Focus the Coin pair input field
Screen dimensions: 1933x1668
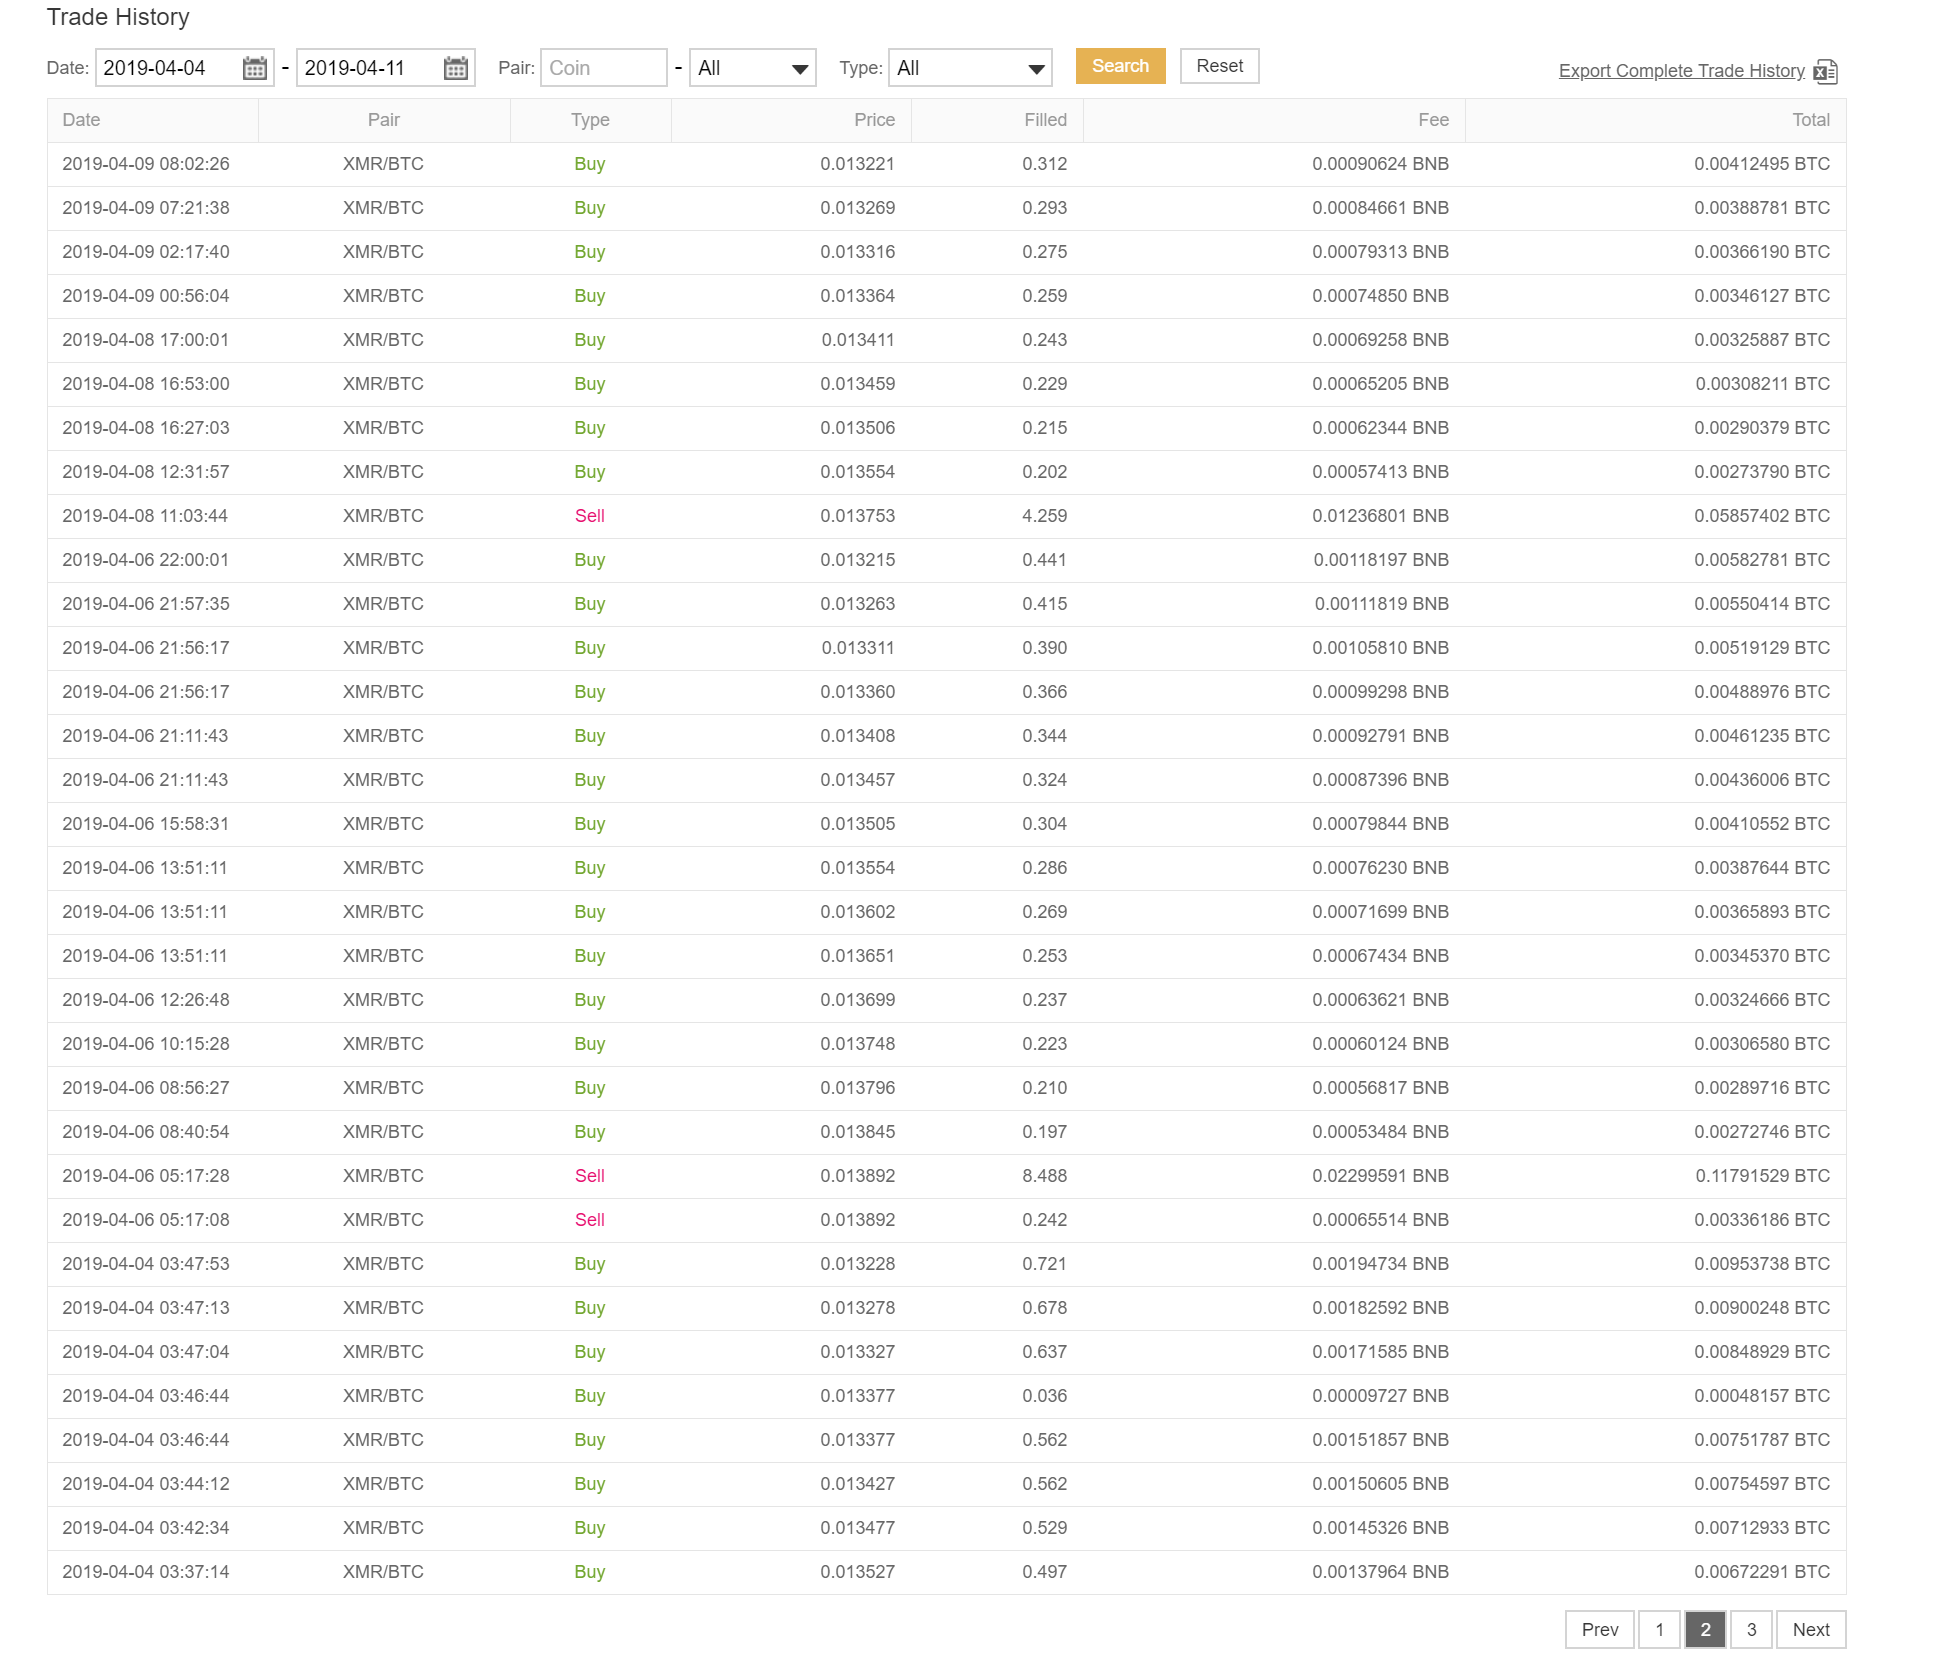(x=604, y=68)
